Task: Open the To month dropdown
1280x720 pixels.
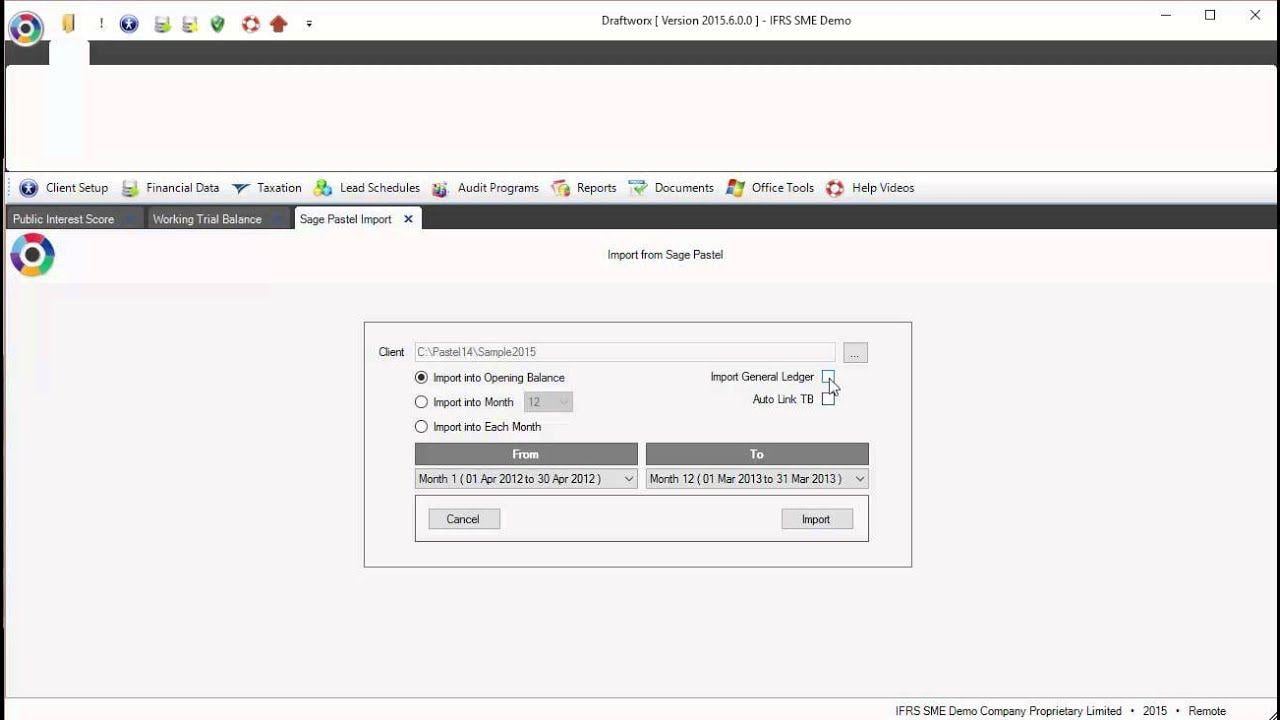Action: (x=757, y=479)
